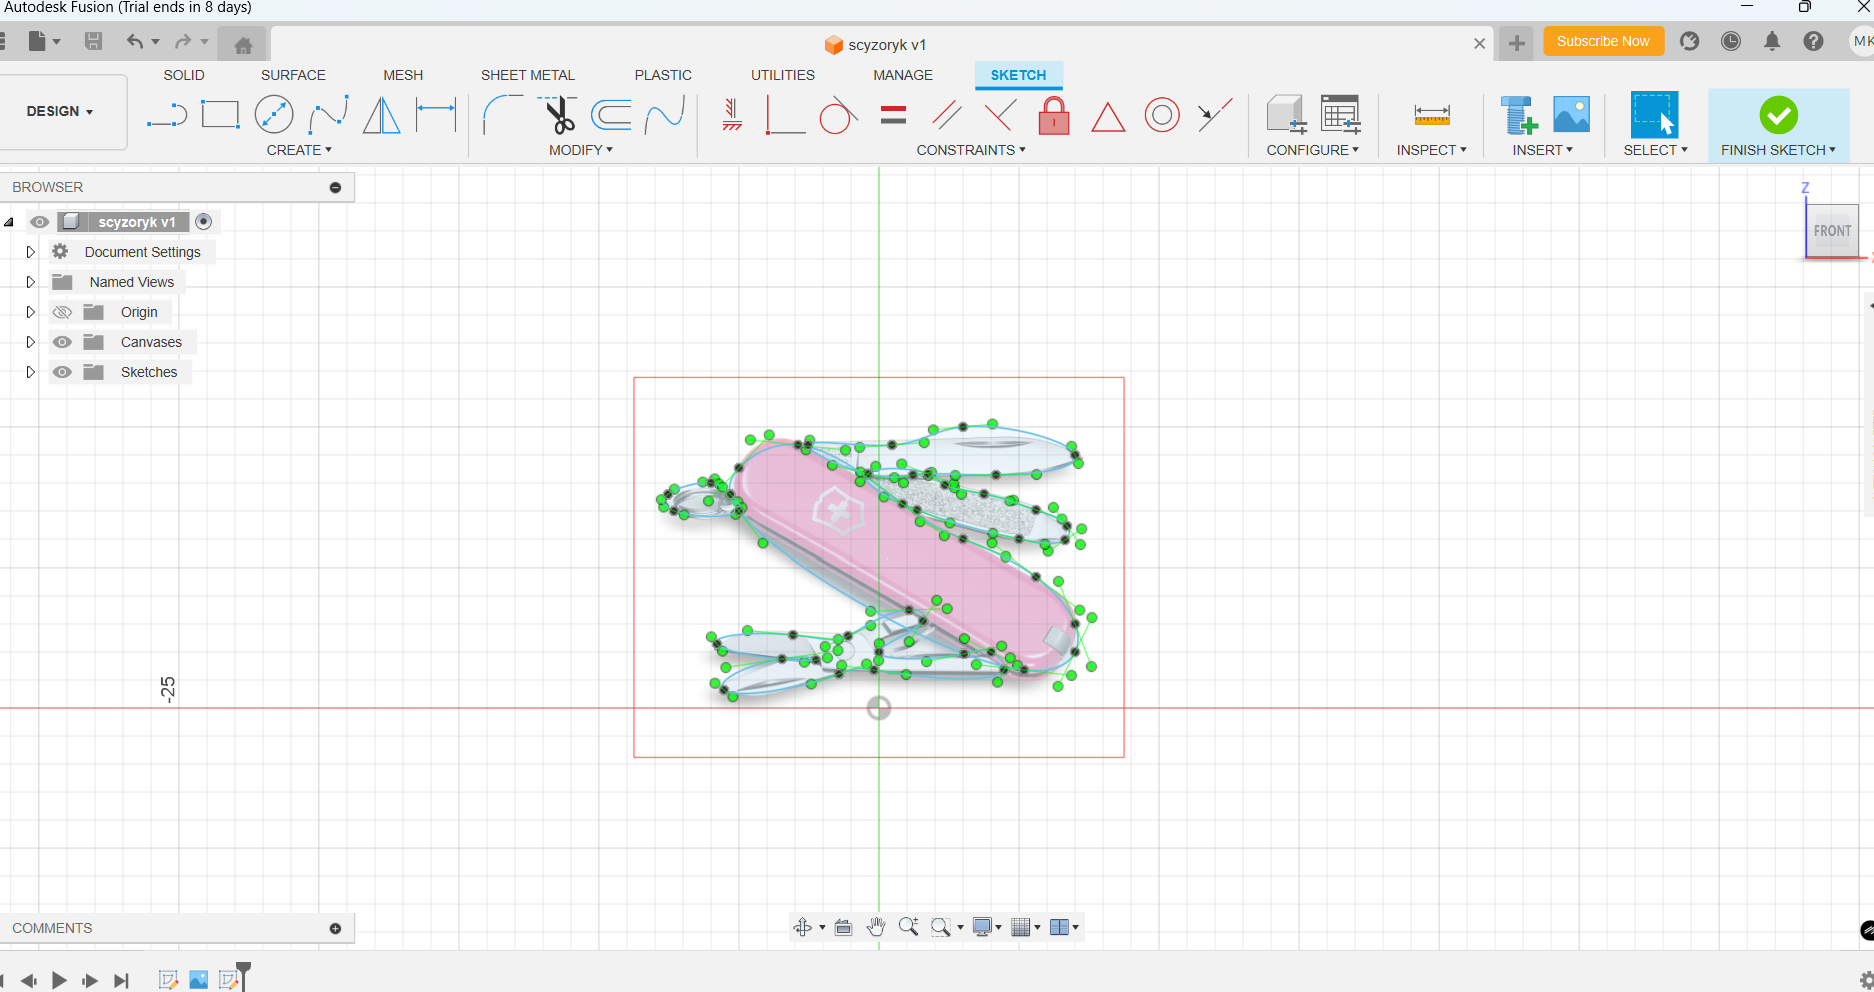Apply the Coincident constraint
Viewport: 1874px width, 992px height.
785,115
